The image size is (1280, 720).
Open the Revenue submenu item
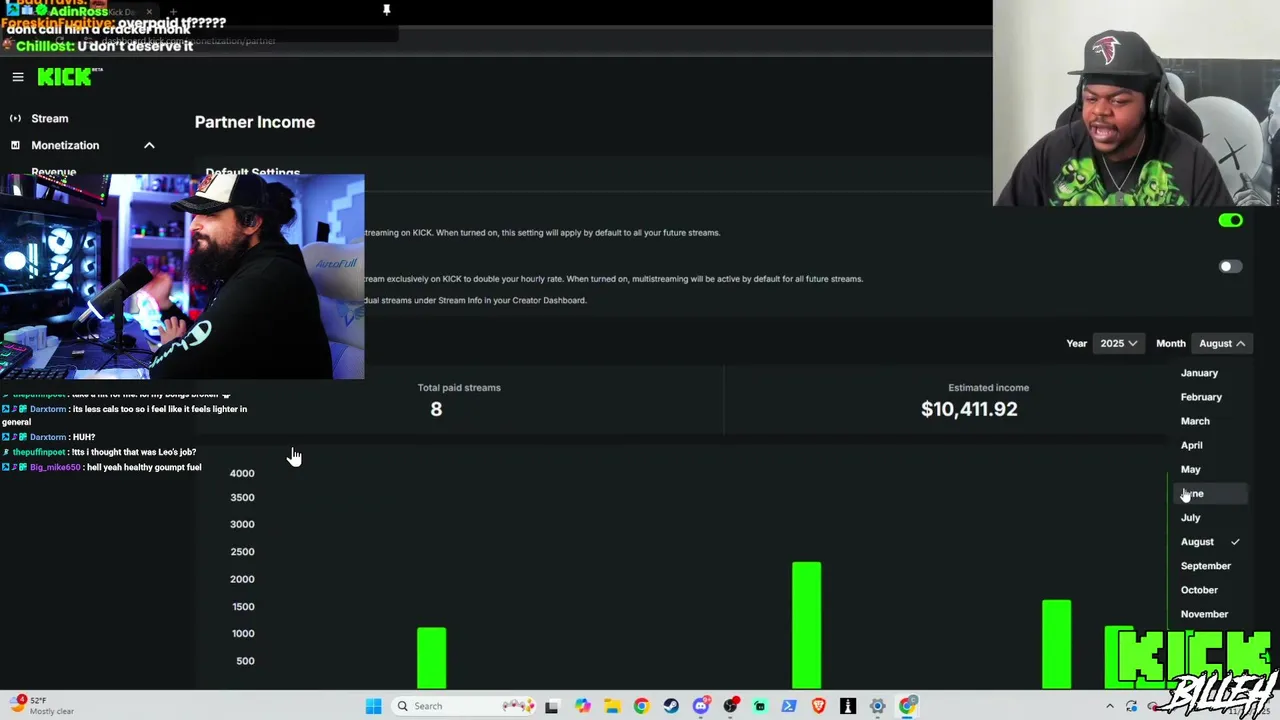[53, 171]
